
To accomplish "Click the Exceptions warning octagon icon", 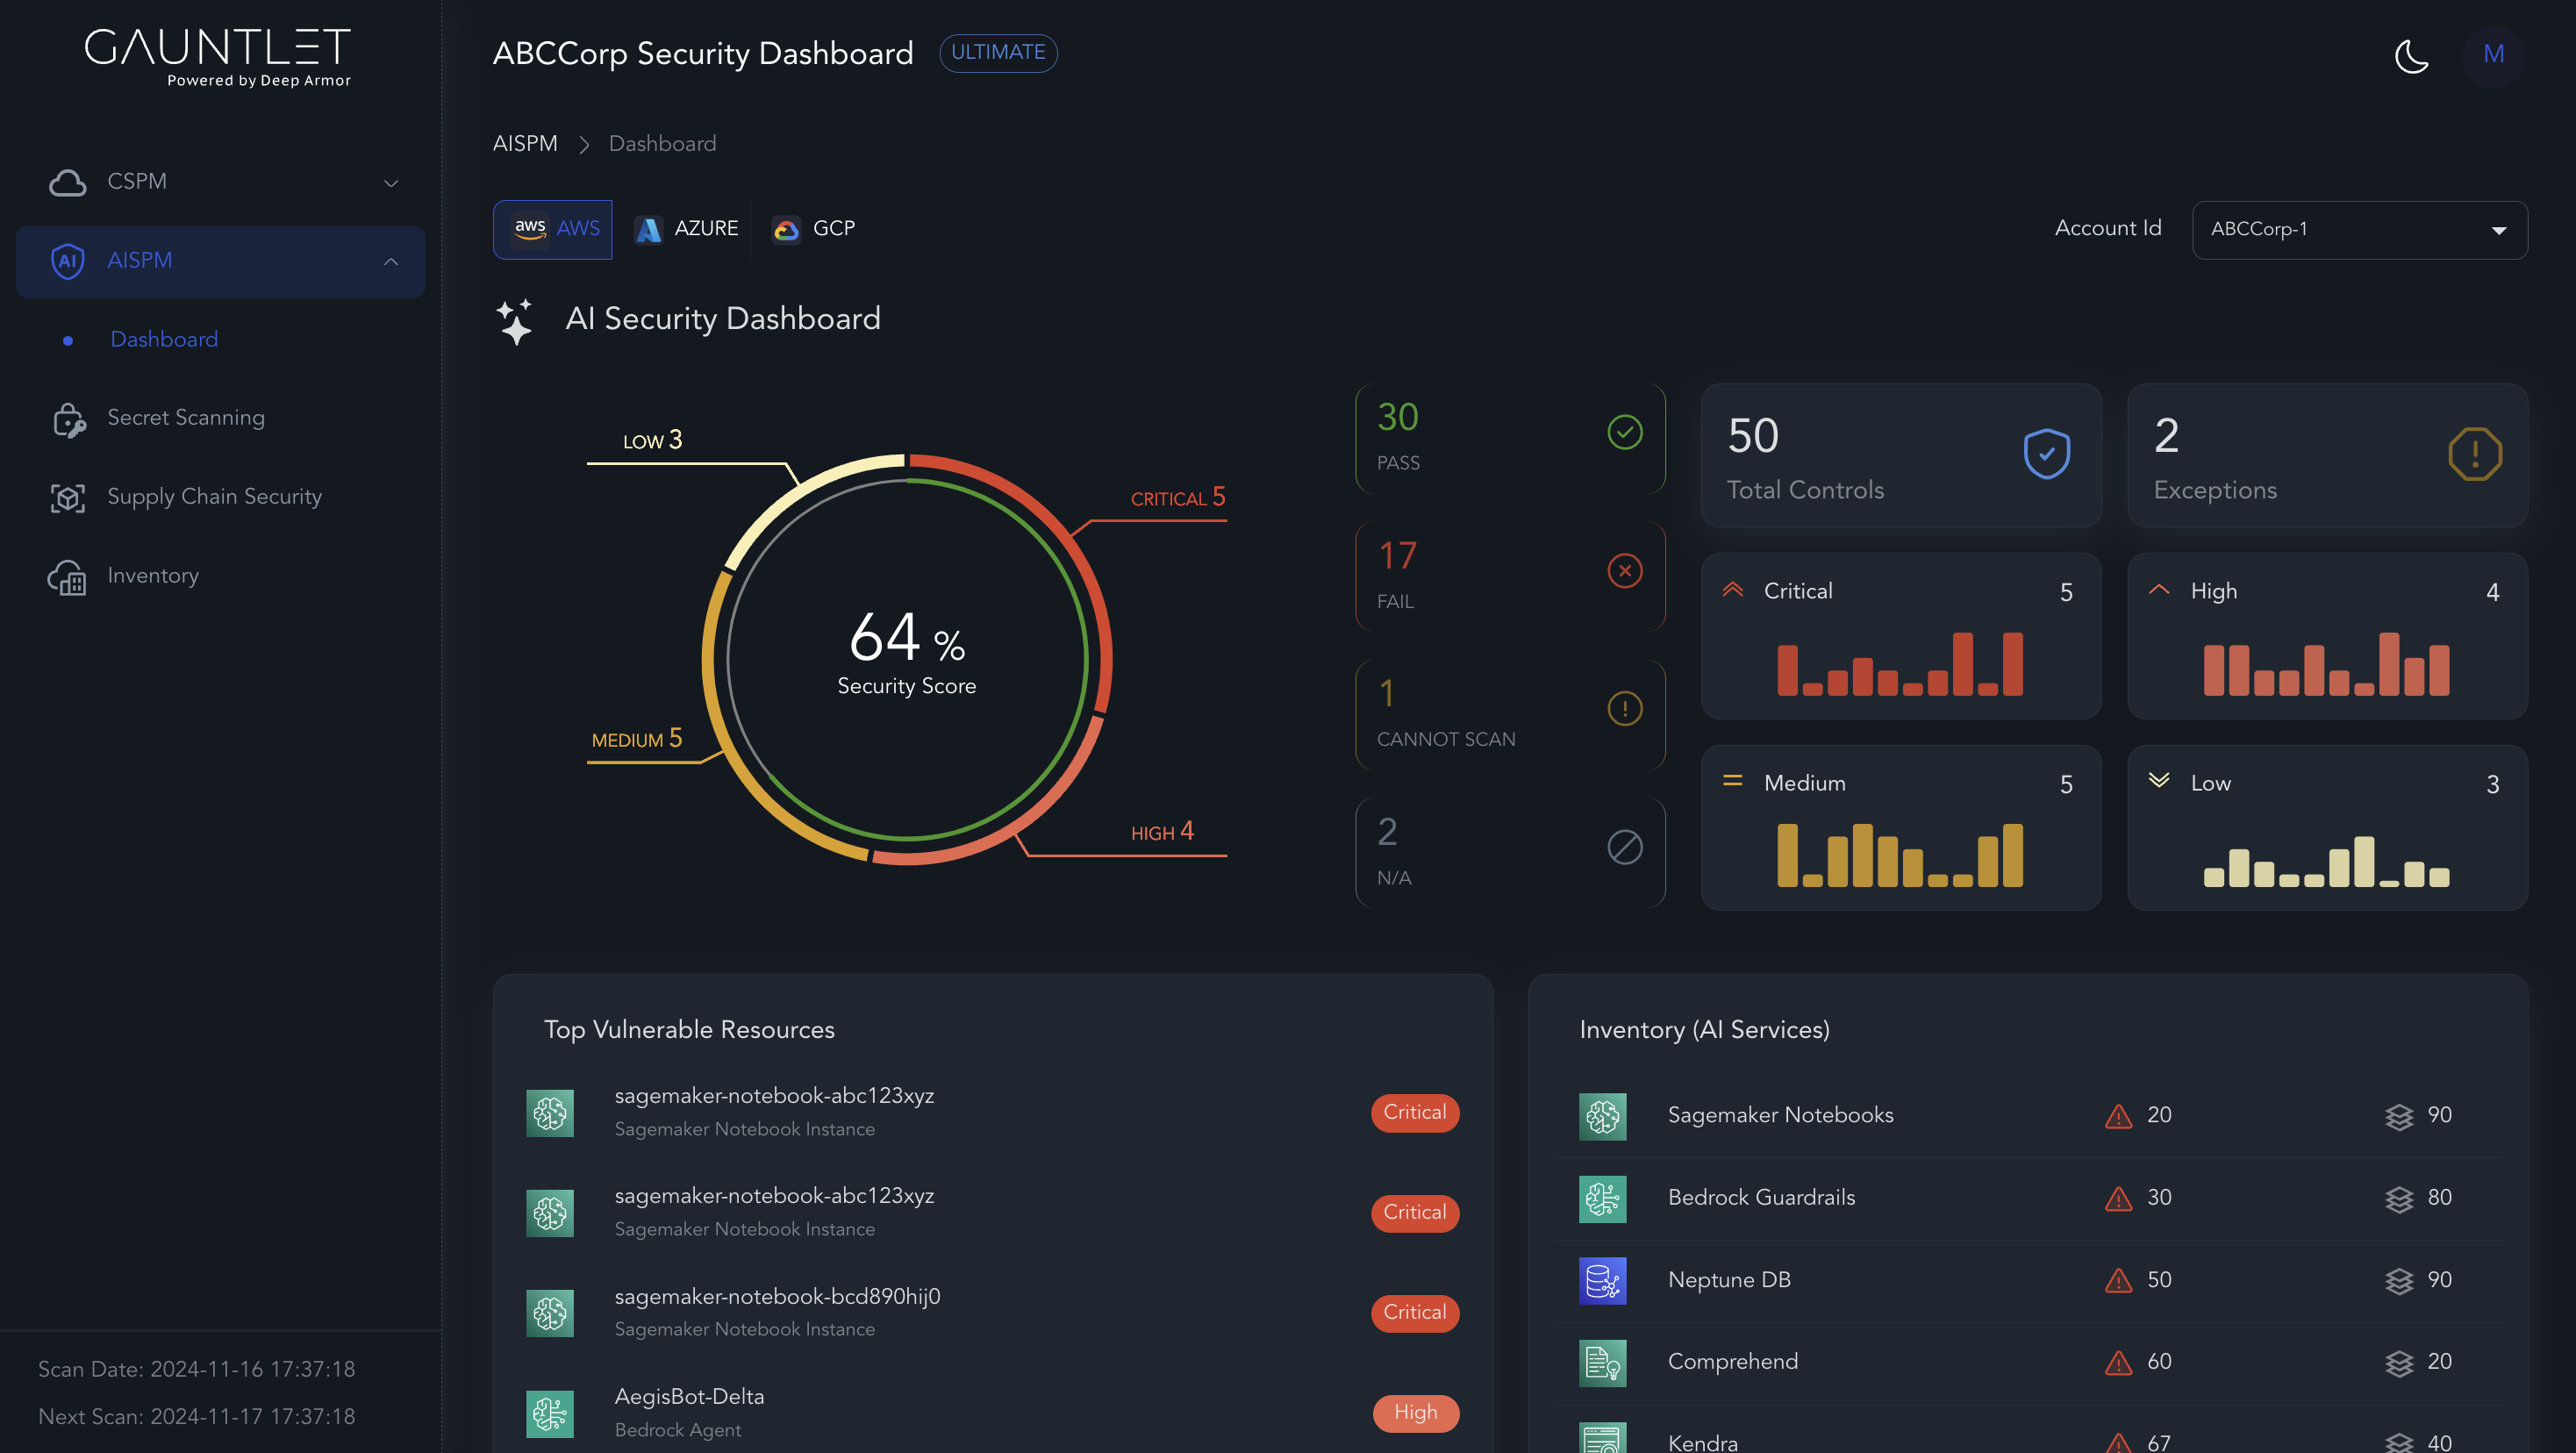I will pos(2474,454).
